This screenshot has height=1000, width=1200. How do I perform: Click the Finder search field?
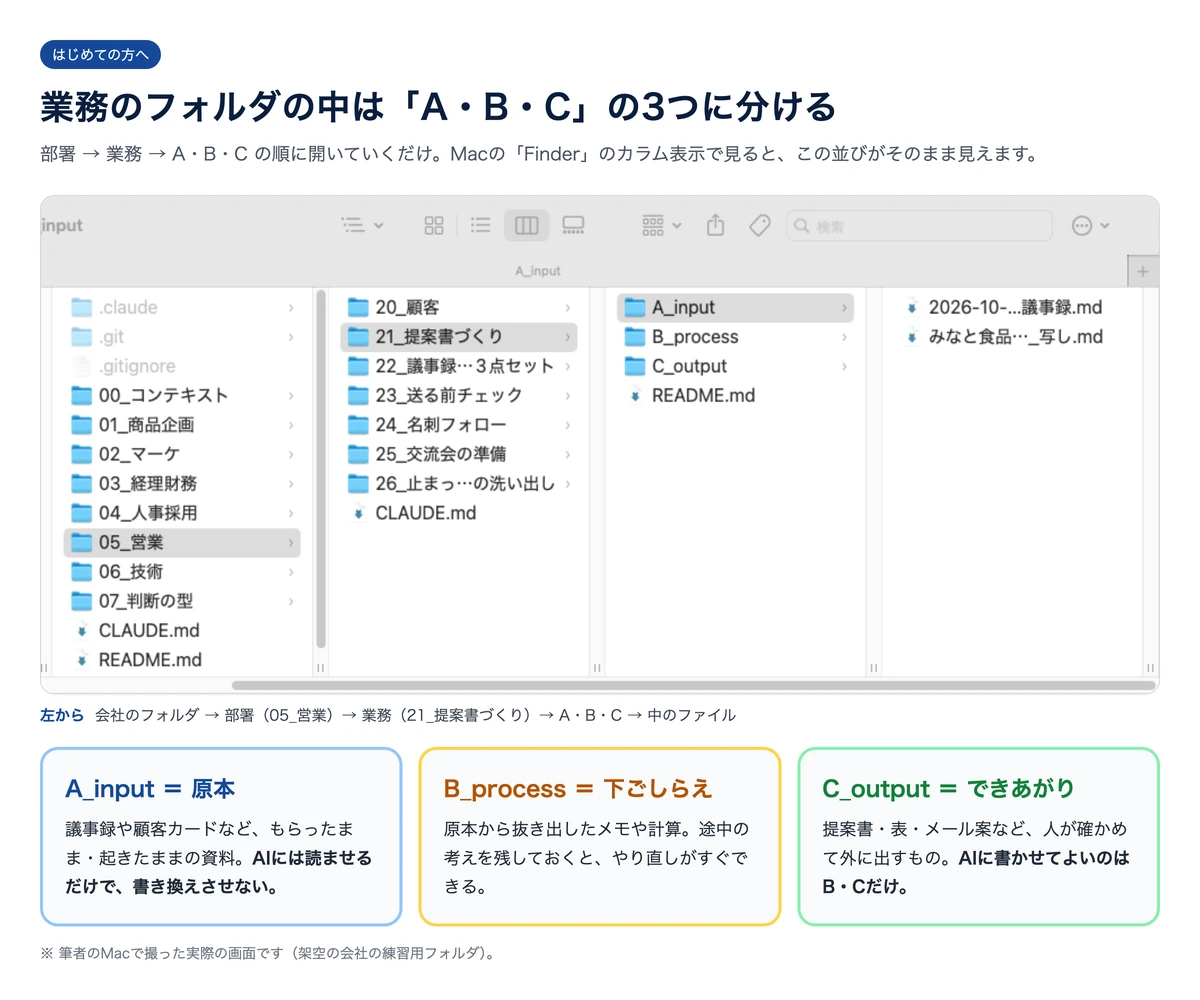919,226
